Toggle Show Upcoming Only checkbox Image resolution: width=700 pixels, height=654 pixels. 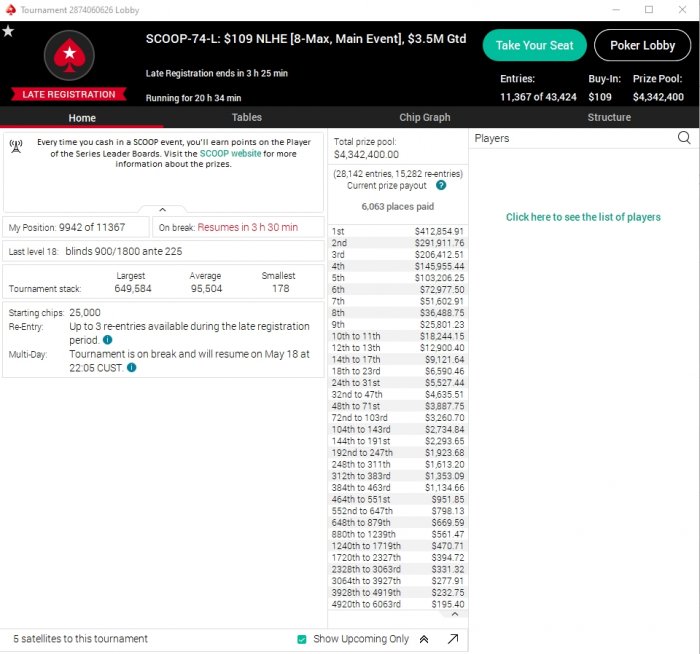pos(302,639)
